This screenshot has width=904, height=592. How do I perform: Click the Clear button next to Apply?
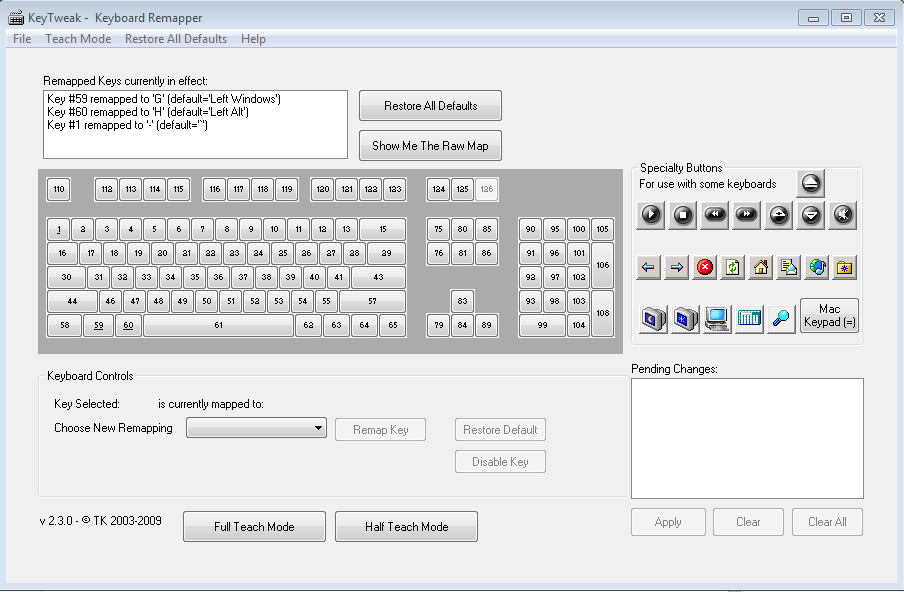point(748,522)
